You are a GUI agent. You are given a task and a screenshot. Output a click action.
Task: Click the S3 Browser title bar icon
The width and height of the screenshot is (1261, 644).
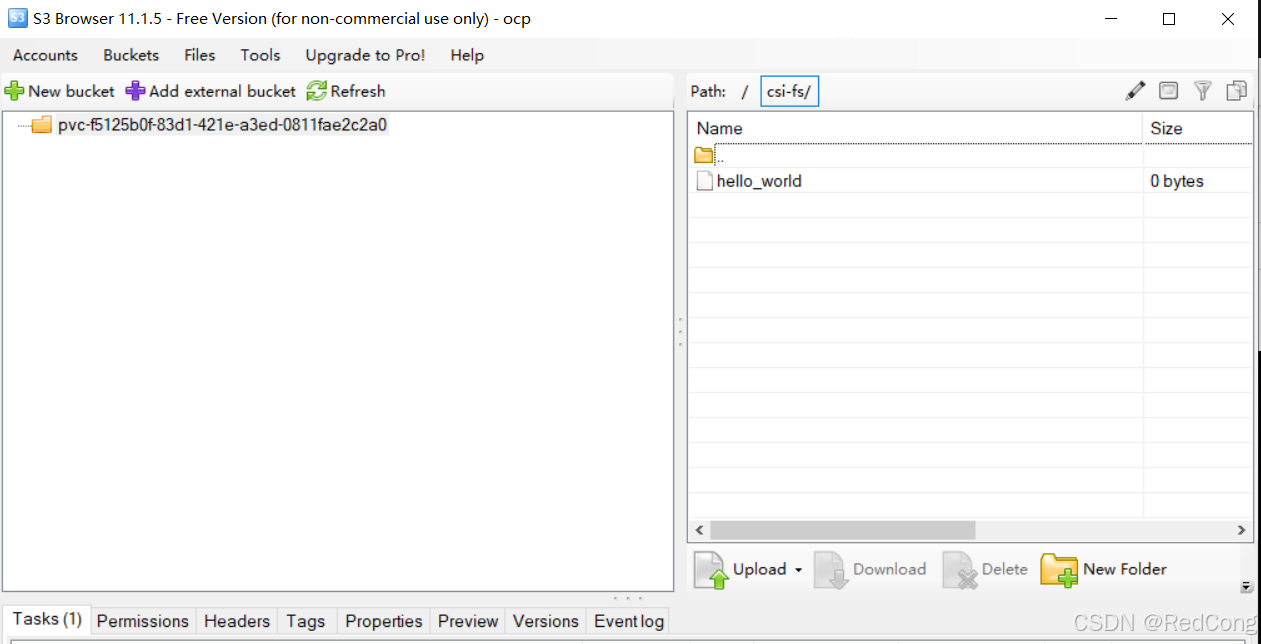[x=17, y=18]
